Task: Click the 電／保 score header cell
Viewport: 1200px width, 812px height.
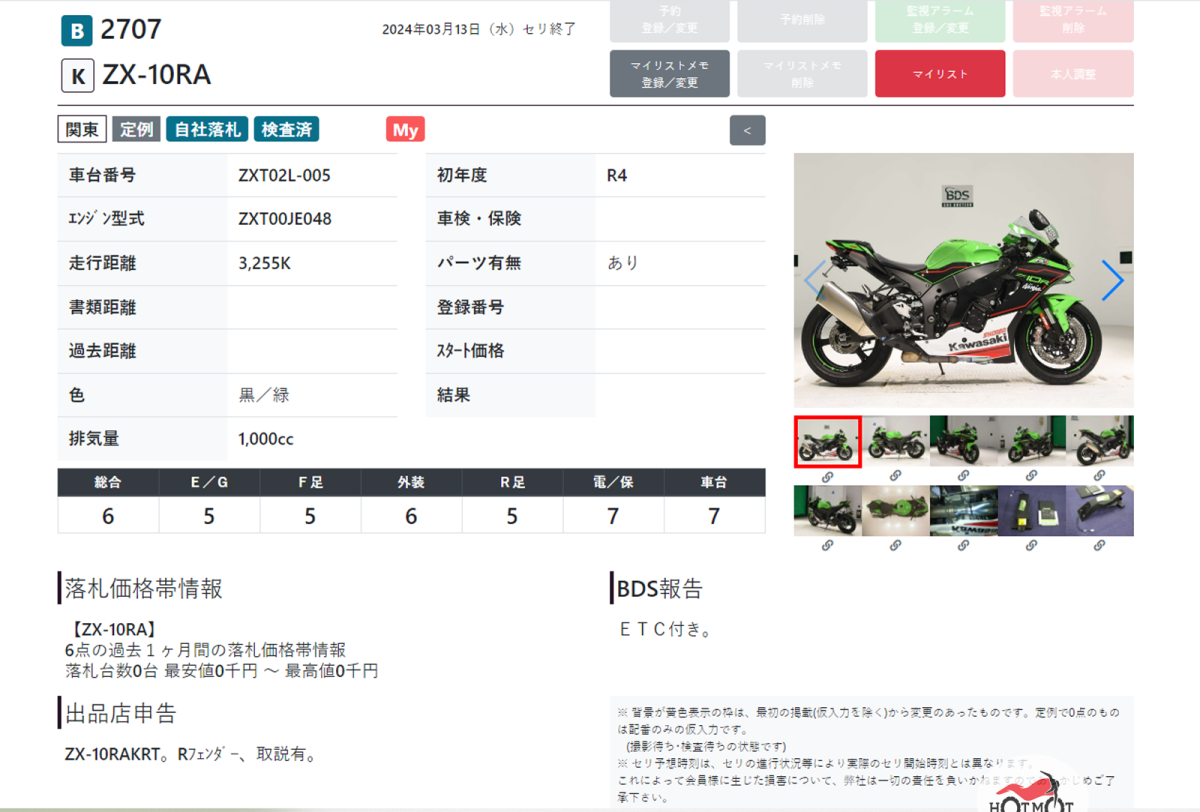Action: click(613, 483)
